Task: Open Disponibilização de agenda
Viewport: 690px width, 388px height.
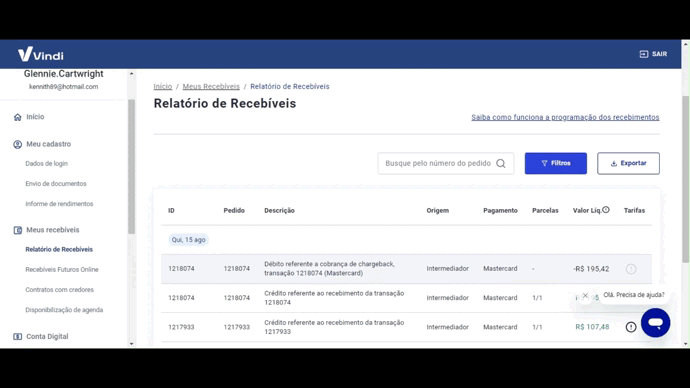Action: tap(64, 310)
